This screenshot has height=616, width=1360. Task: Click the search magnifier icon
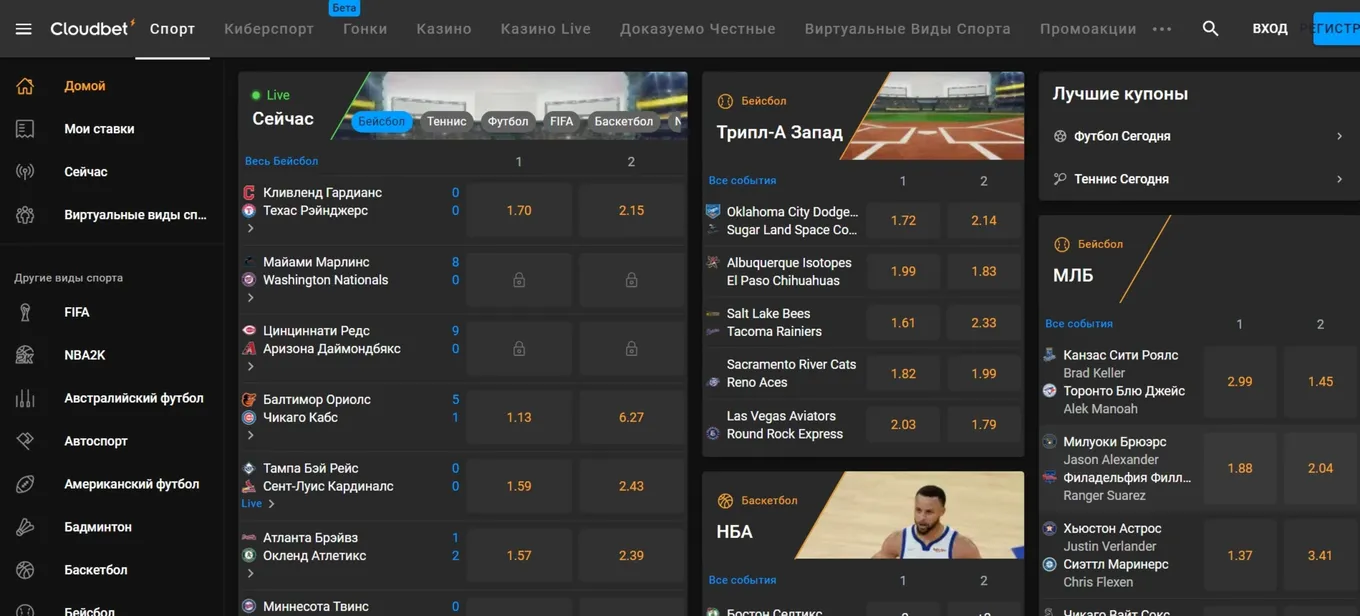[1210, 29]
